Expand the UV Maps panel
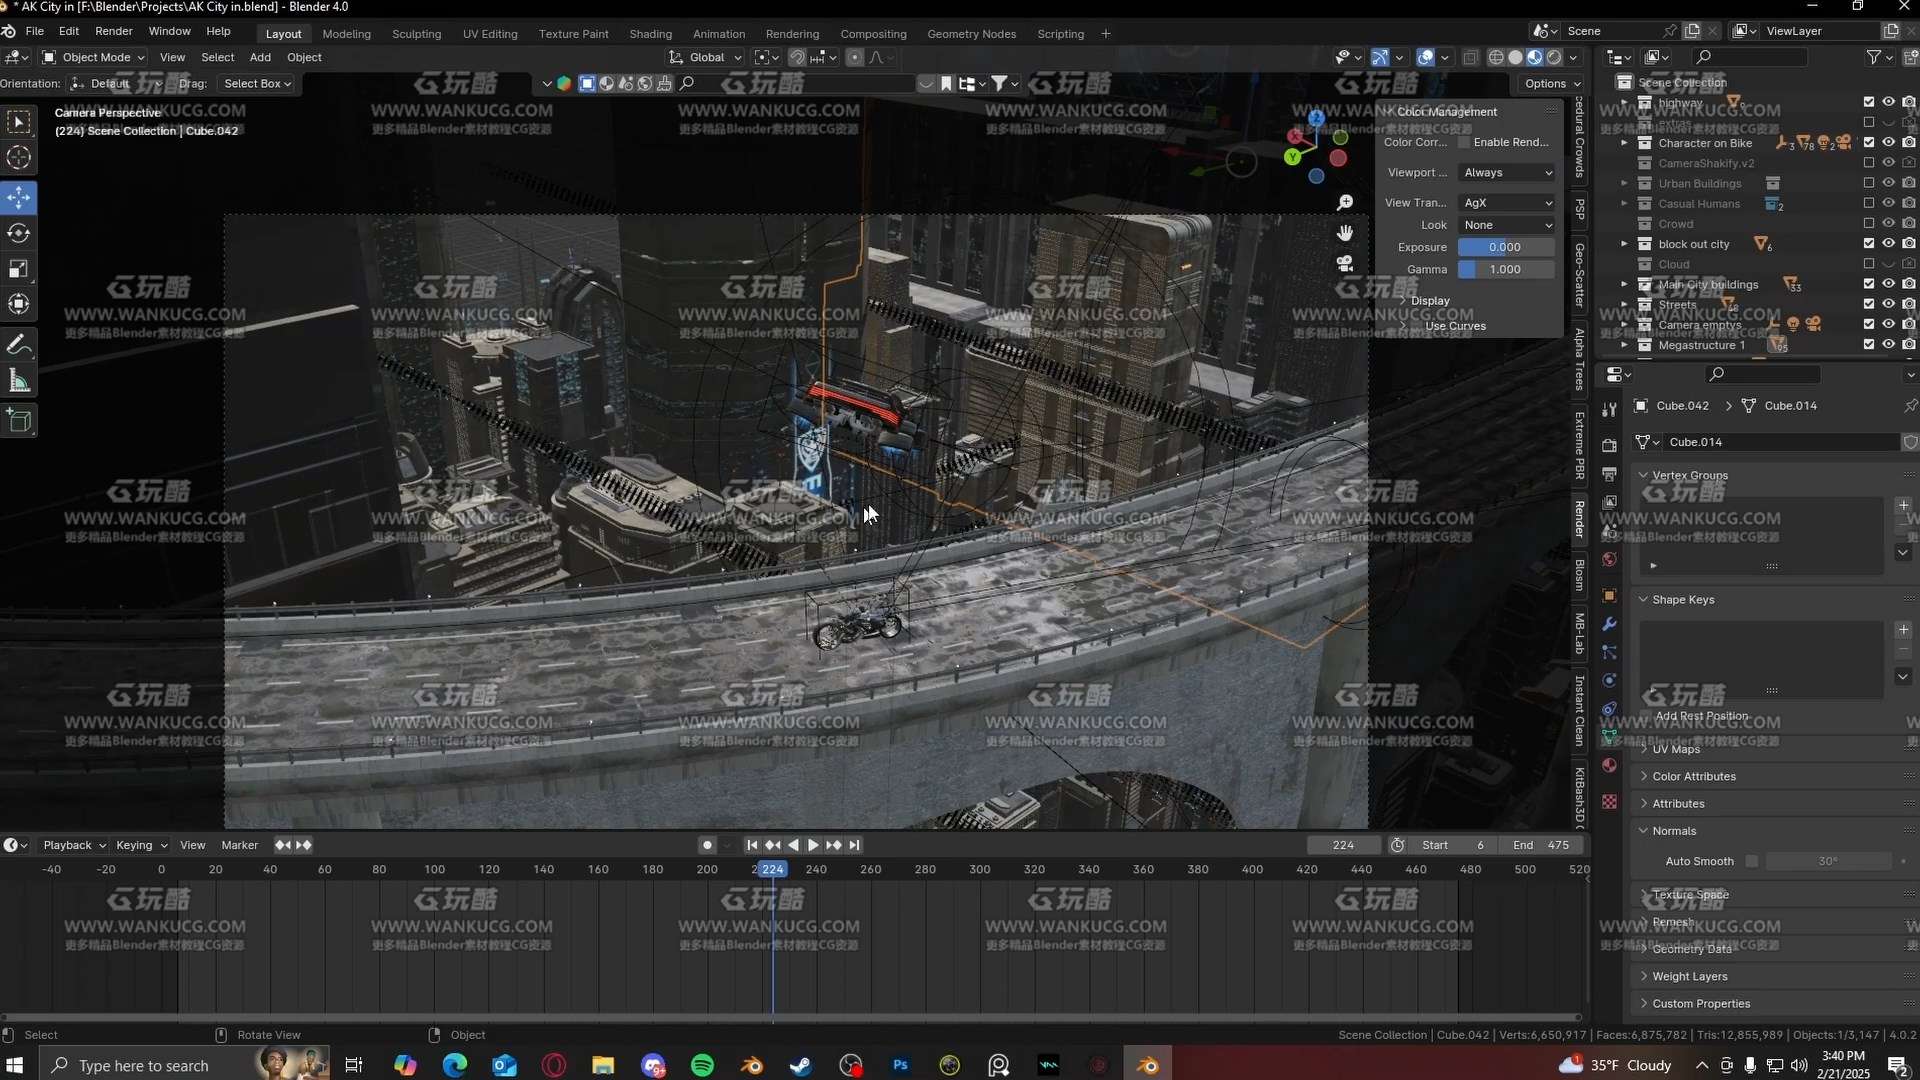 point(1676,749)
